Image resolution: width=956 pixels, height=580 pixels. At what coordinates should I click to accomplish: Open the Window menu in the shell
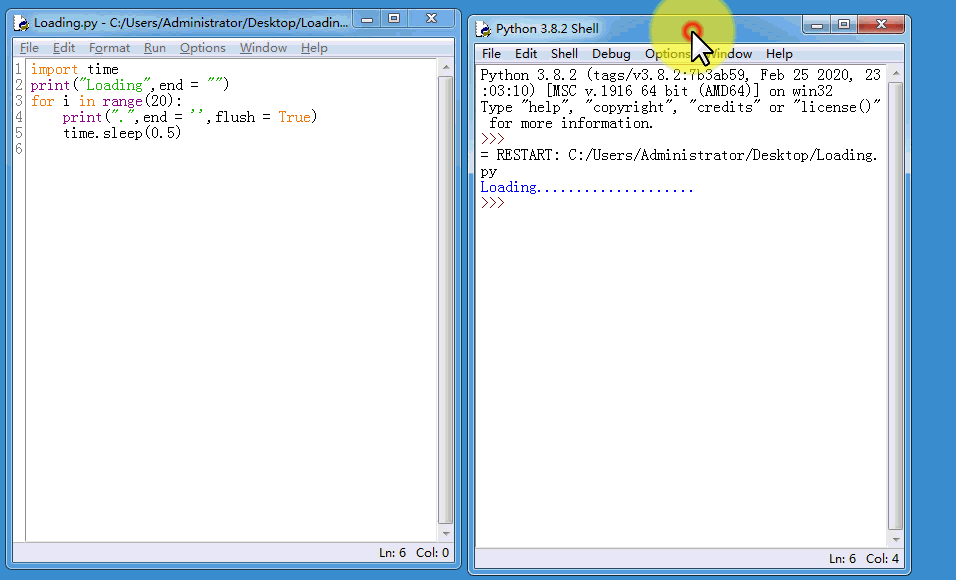click(729, 53)
